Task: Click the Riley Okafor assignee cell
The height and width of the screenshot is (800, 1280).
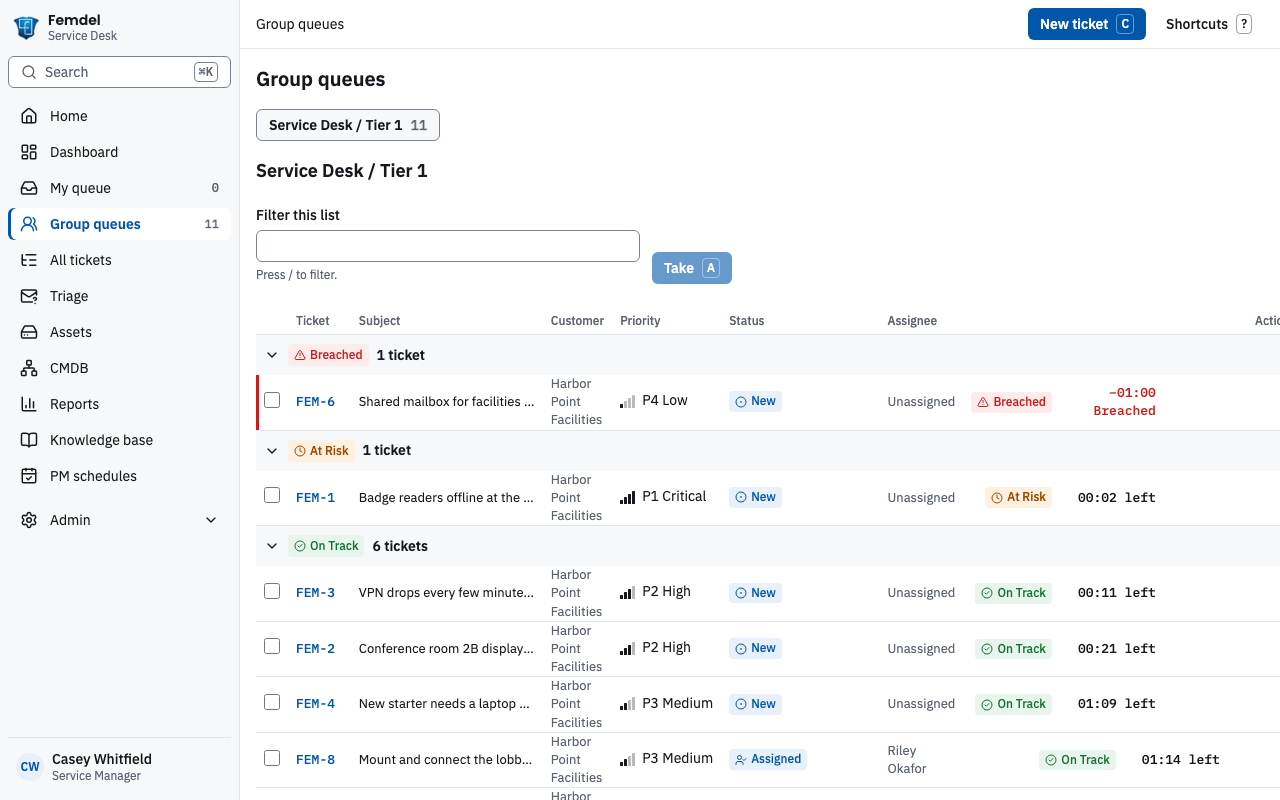Action: point(907,760)
